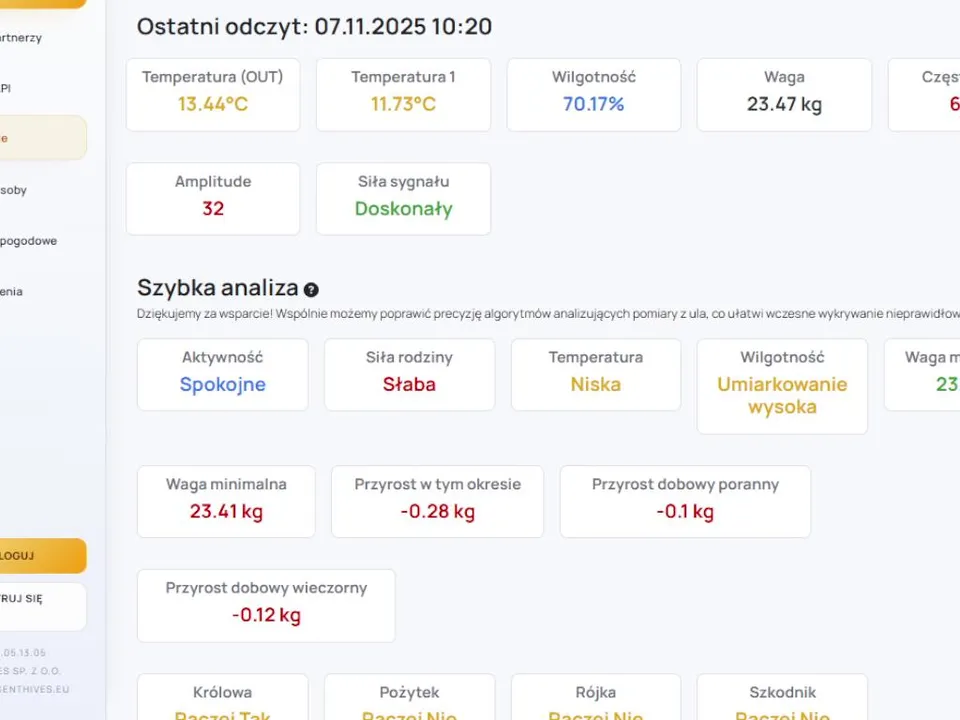Screen dimensions: 960x720
Task: Click the Amplitude value card
Action: (x=213, y=199)
